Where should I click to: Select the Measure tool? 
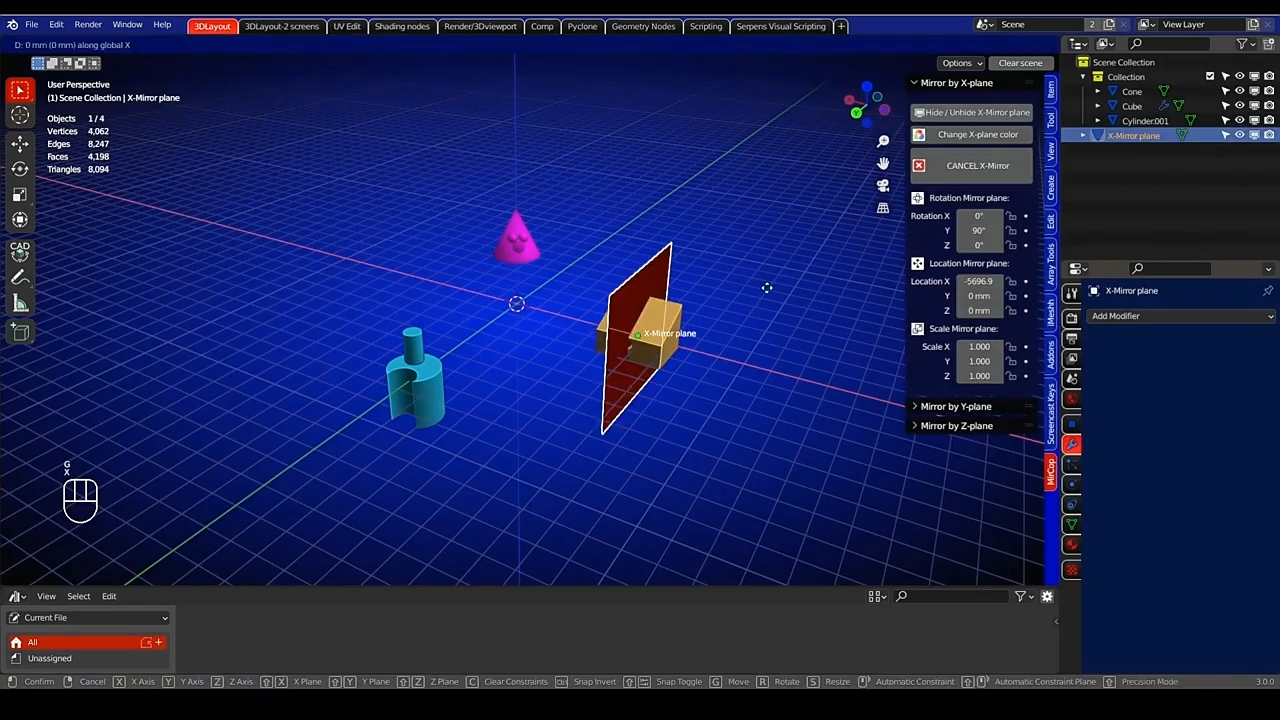coord(20,304)
